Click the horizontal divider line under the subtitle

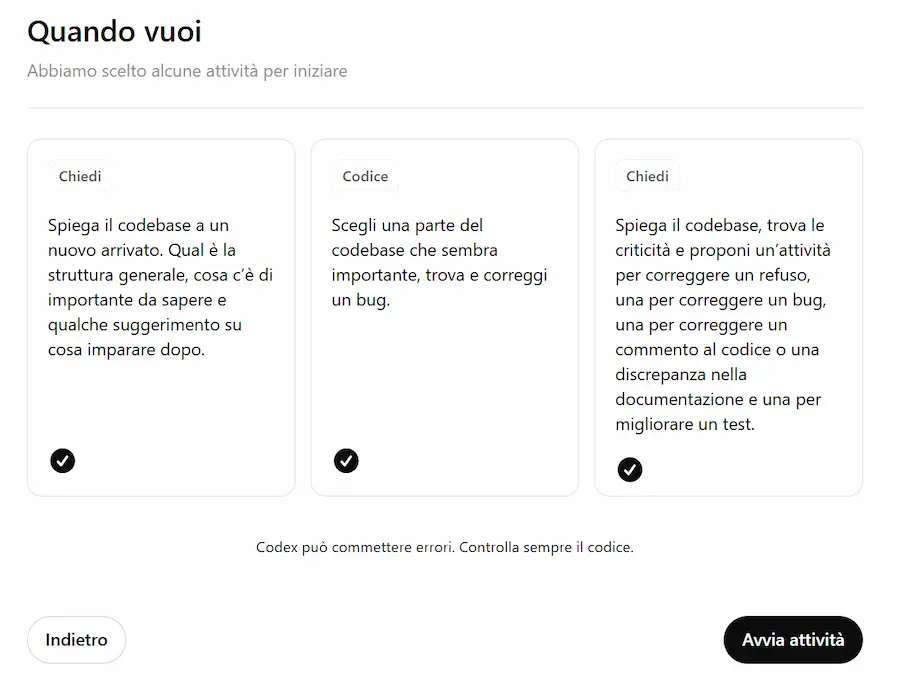coord(445,107)
